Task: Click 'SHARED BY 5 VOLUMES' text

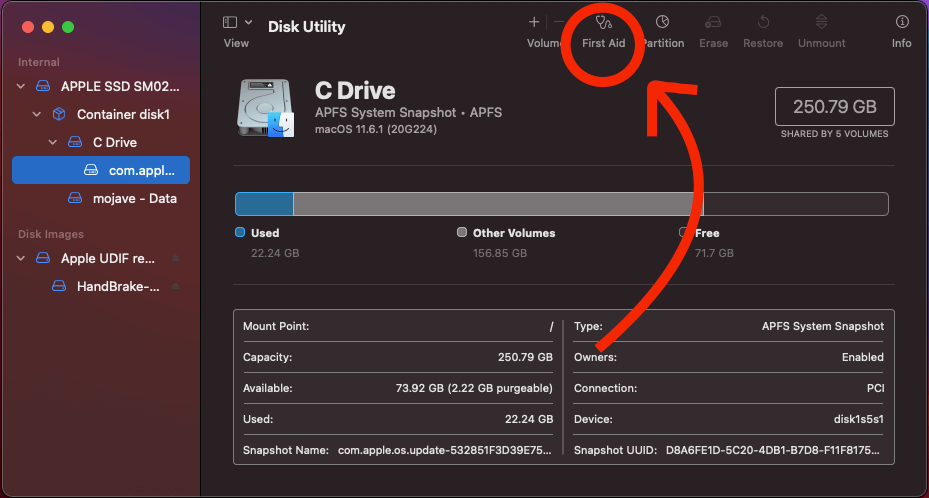Action: [834, 134]
